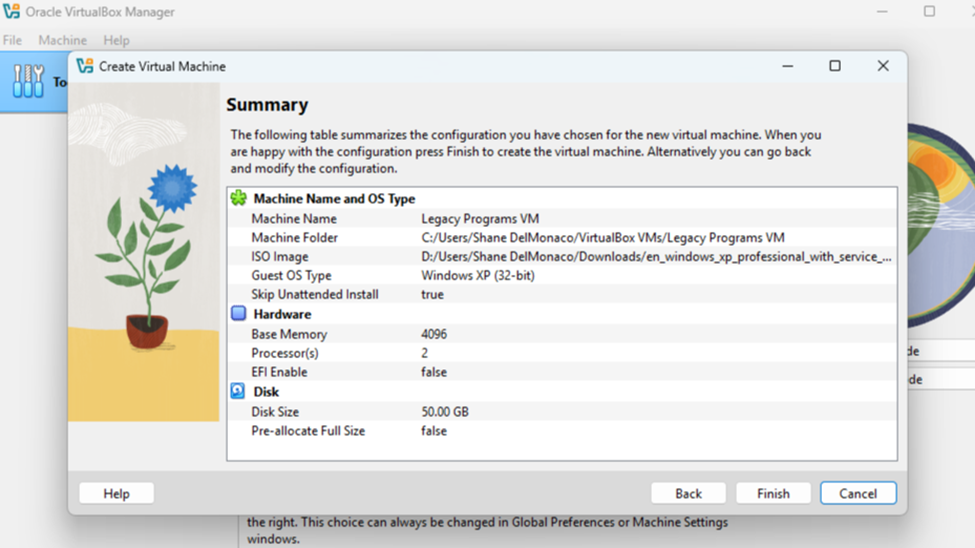Select the Guest OS Type row

(560, 276)
